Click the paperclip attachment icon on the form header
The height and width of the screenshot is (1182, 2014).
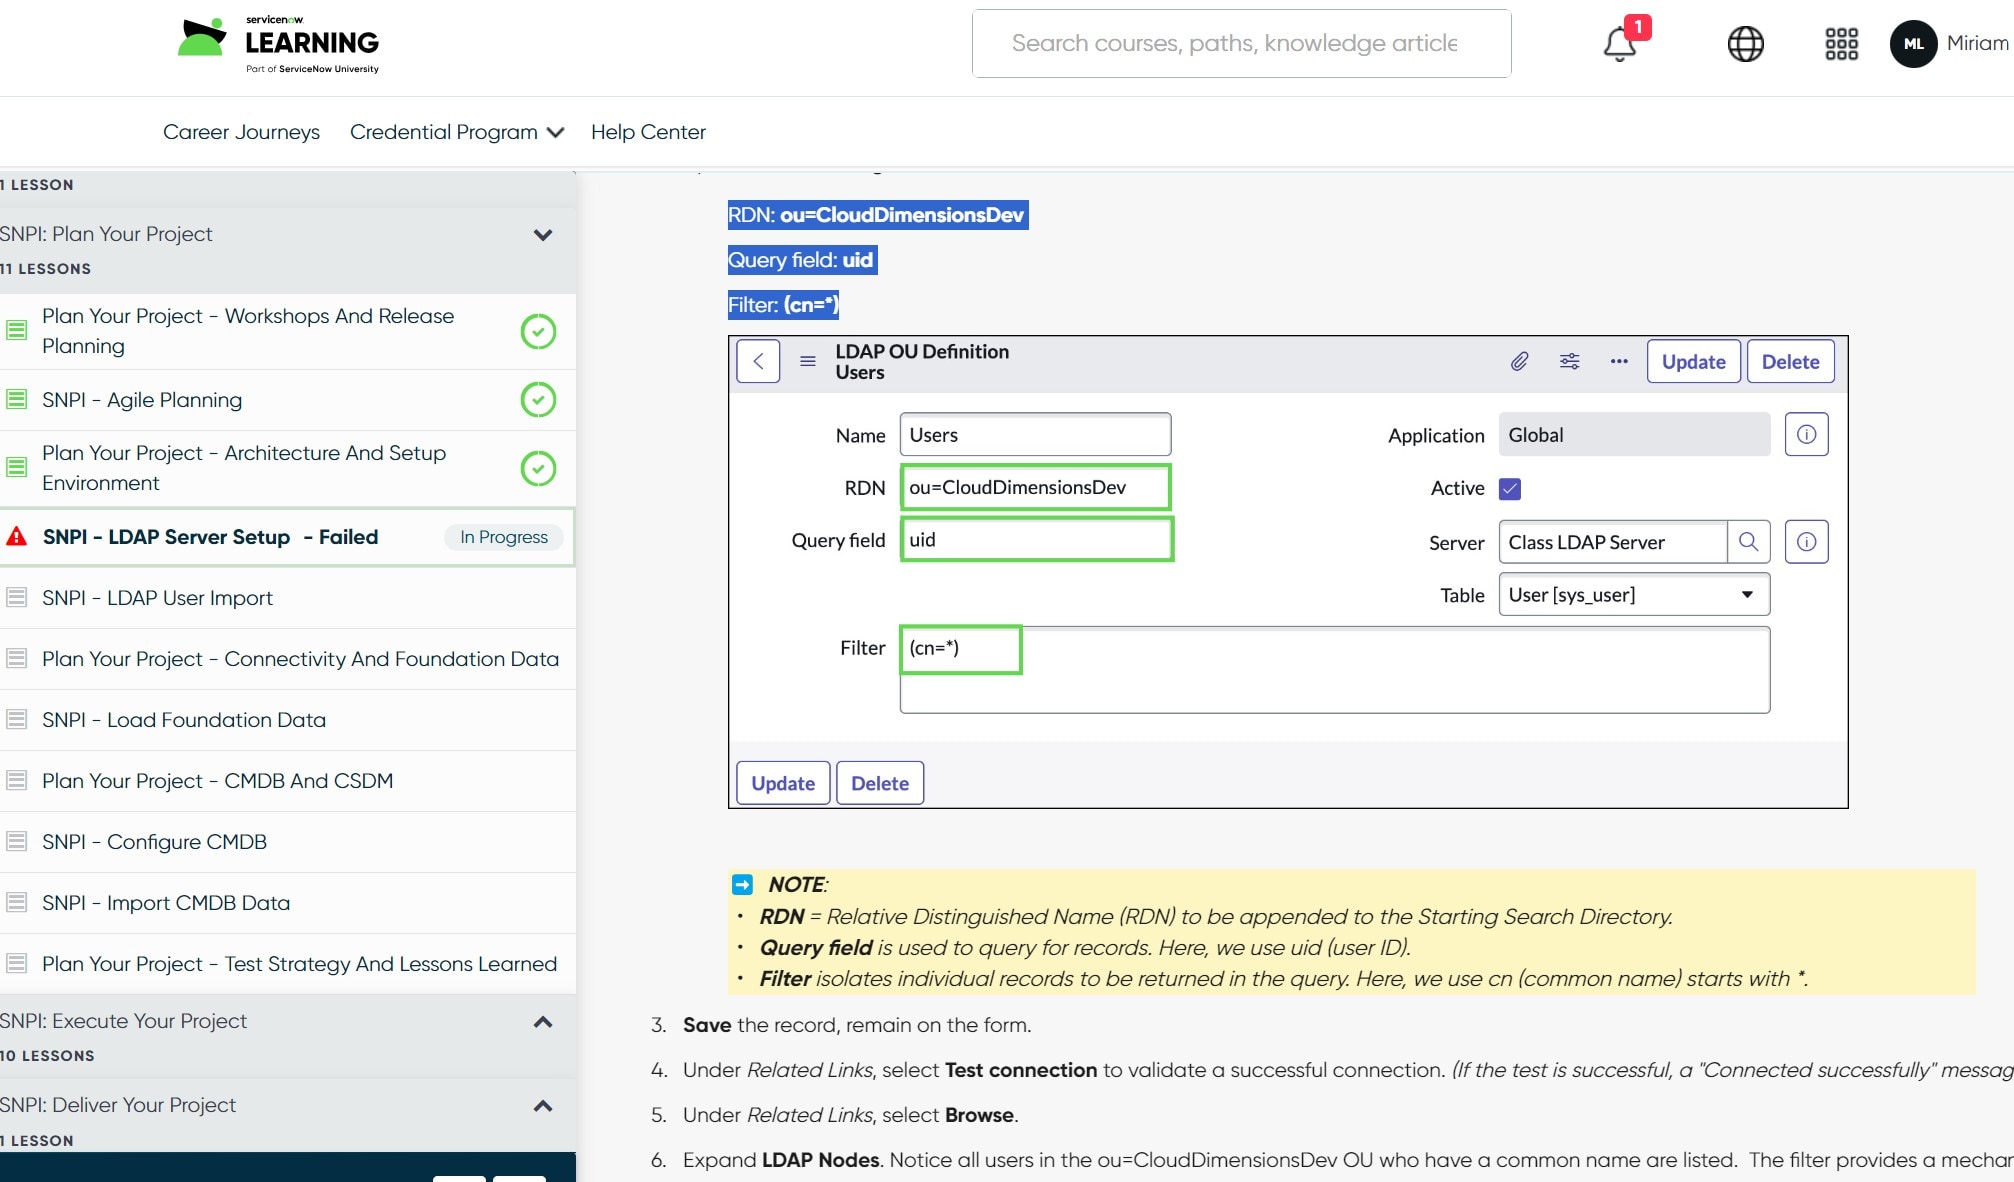point(1520,361)
